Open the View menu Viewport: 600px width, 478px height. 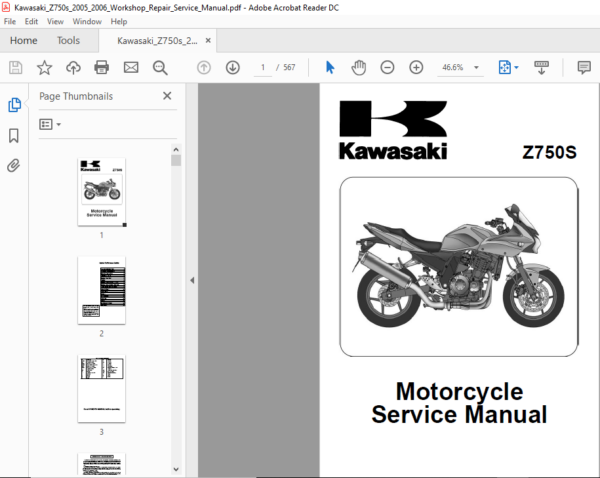coord(55,21)
